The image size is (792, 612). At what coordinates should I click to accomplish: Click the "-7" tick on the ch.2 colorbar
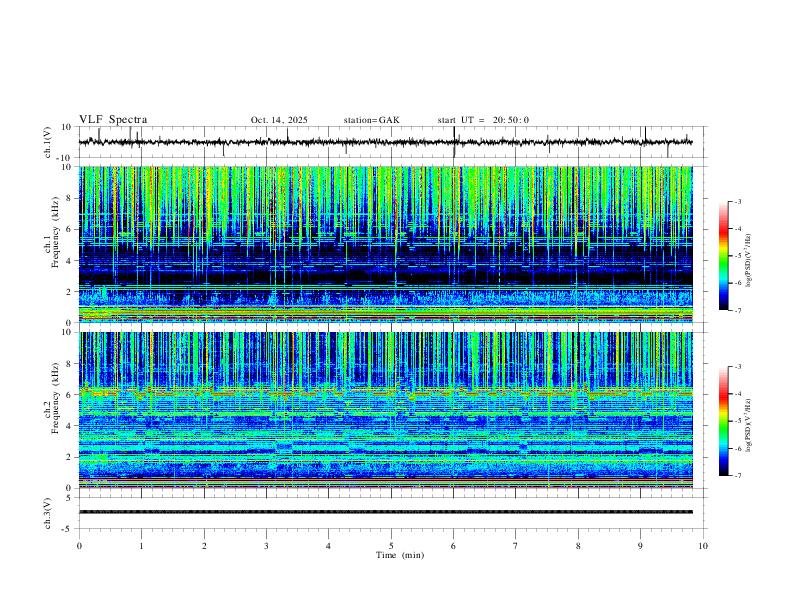click(x=738, y=476)
